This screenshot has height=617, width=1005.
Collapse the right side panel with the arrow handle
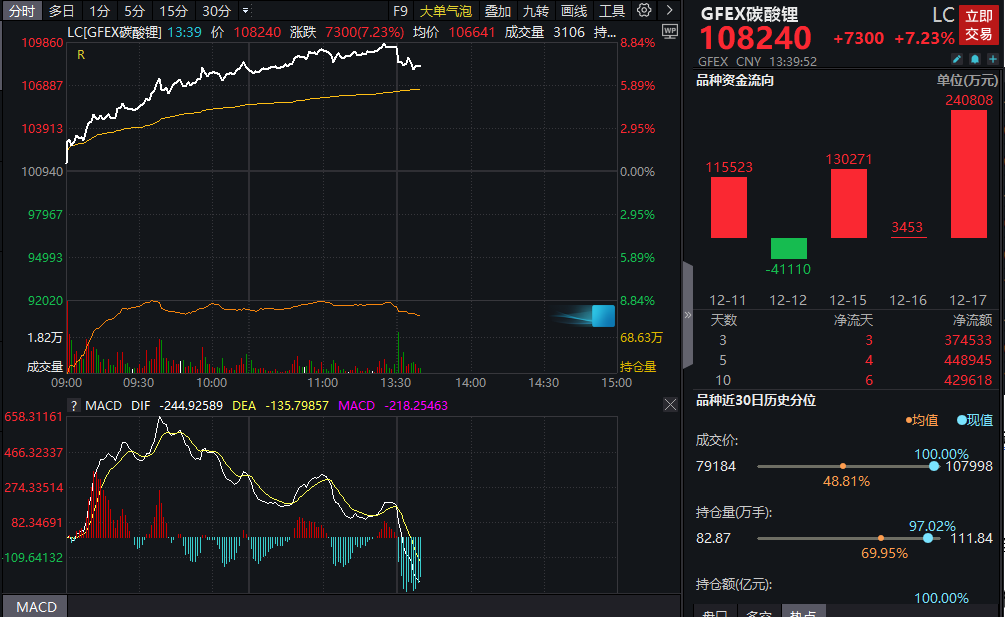pyautogui.click(x=688, y=315)
